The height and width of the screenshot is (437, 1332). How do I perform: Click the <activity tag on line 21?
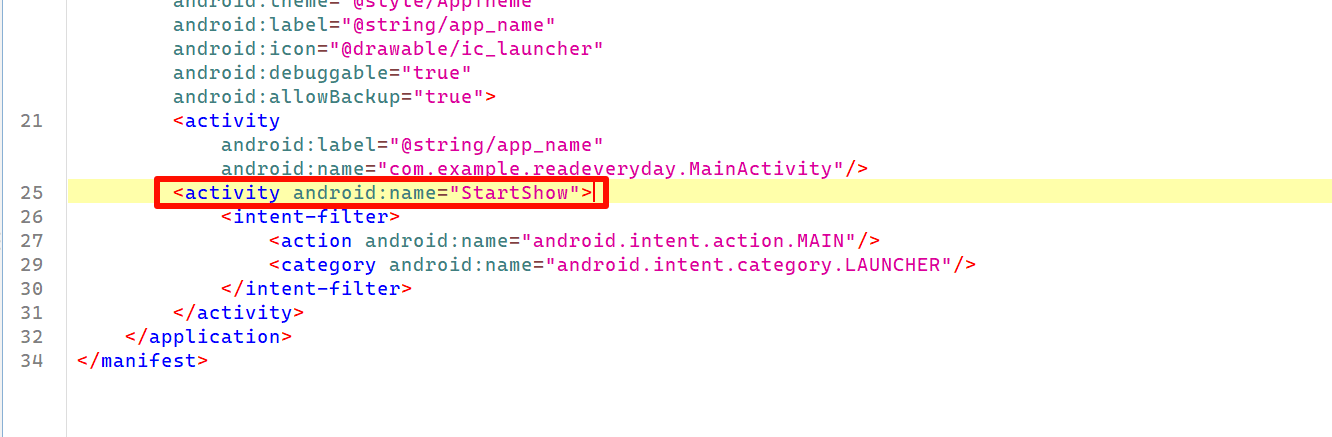pyautogui.click(x=227, y=121)
